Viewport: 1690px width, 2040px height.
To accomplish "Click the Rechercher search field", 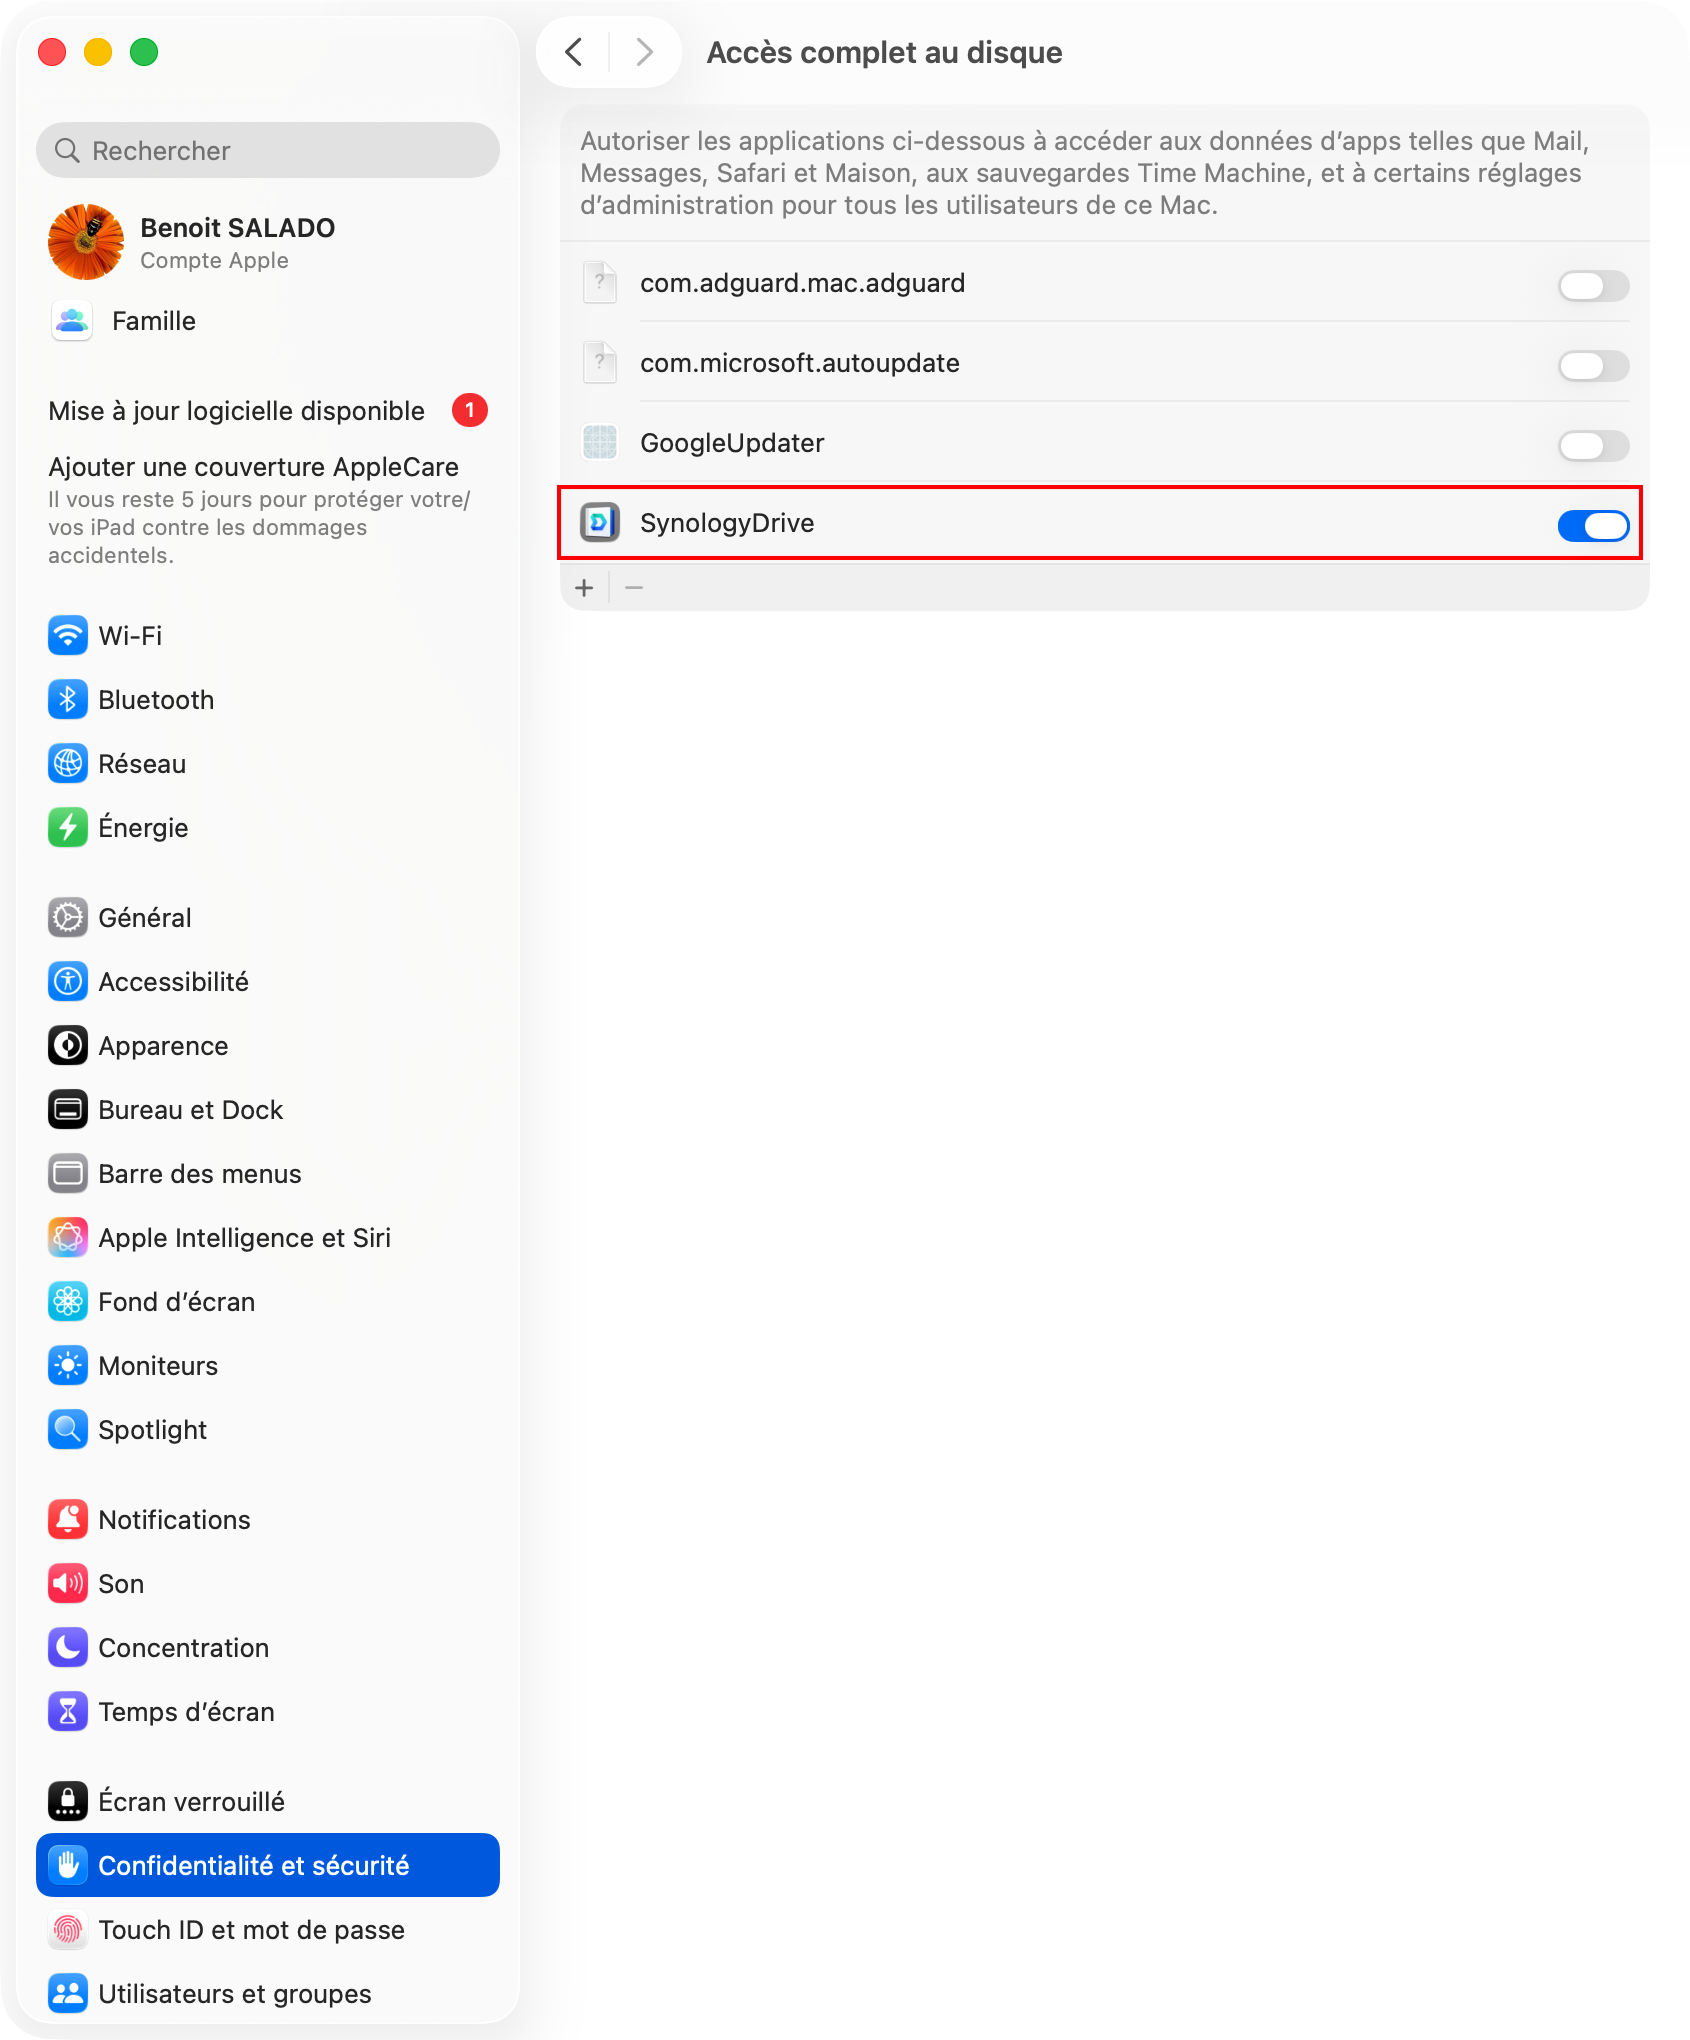I will (x=268, y=150).
